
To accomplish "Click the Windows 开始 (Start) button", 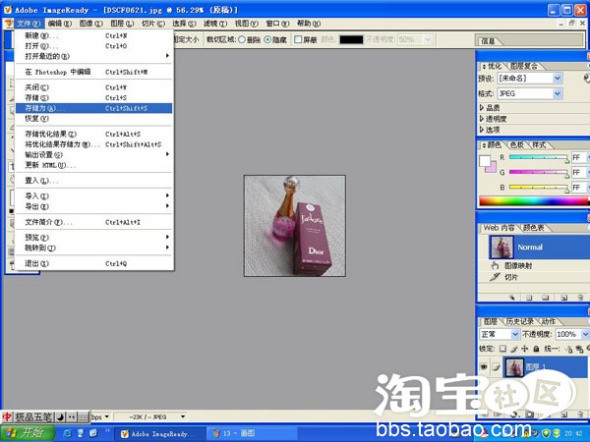I will tap(27, 433).
